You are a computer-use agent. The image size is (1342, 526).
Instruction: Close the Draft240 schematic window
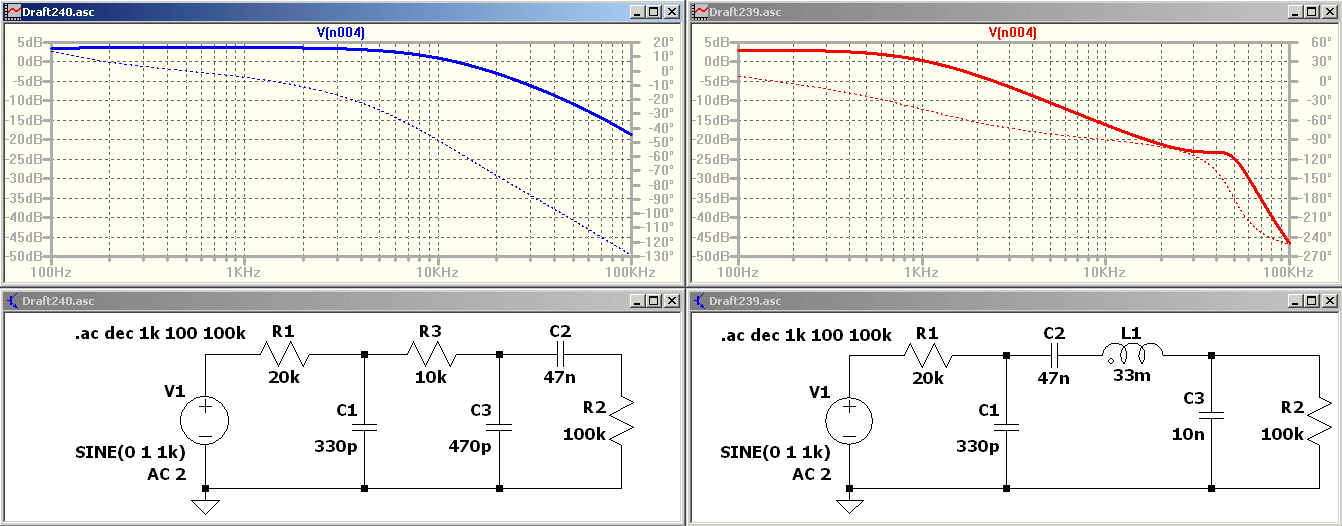point(672,300)
